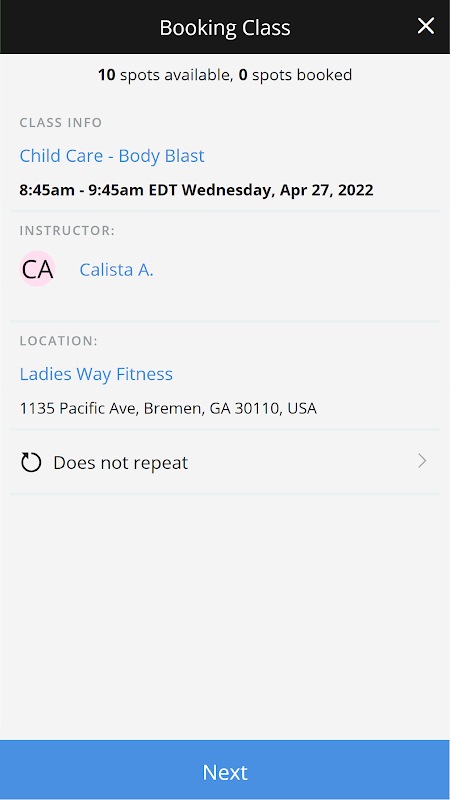
Task: Click the Booking Class header title
Action: pos(225,28)
